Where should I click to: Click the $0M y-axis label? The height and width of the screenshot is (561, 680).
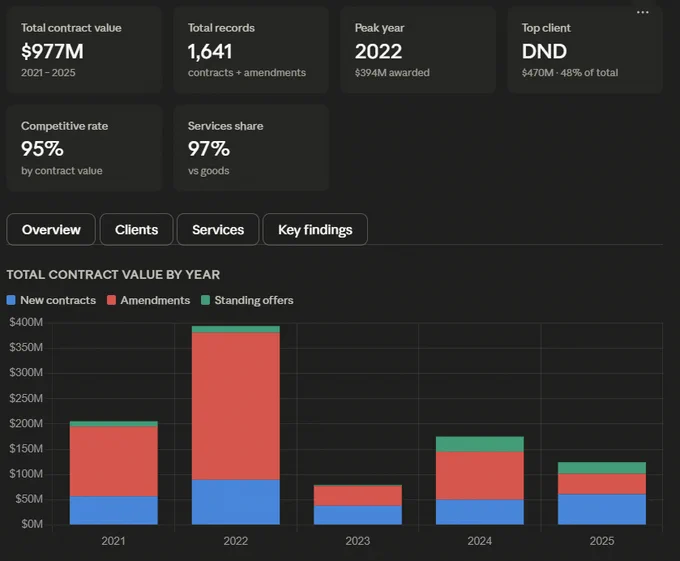(x=32, y=524)
